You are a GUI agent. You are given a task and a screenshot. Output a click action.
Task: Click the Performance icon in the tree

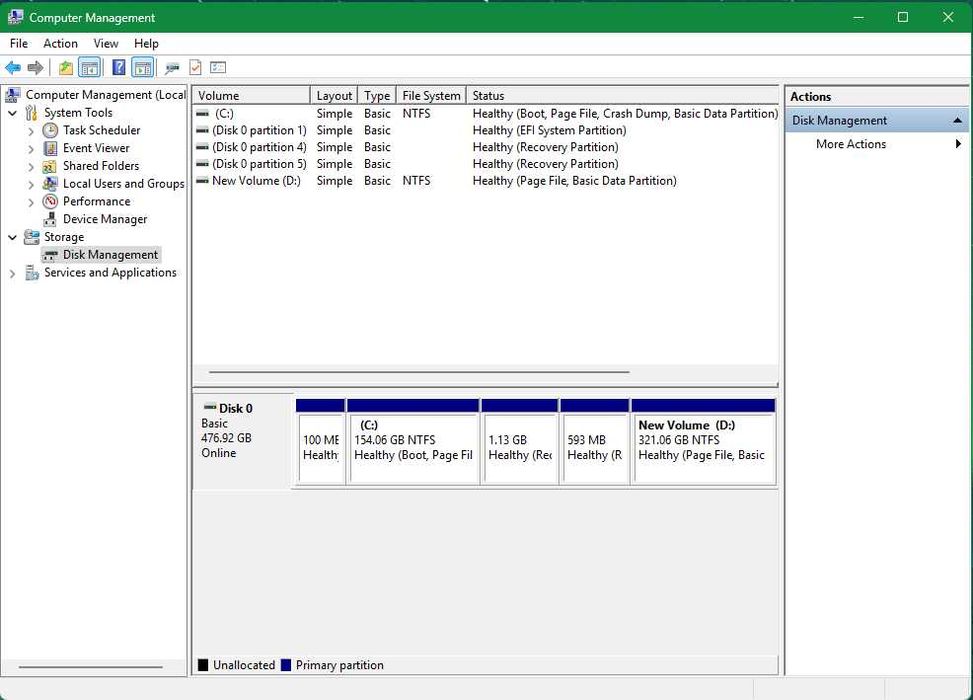pyautogui.click(x=50, y=202)
